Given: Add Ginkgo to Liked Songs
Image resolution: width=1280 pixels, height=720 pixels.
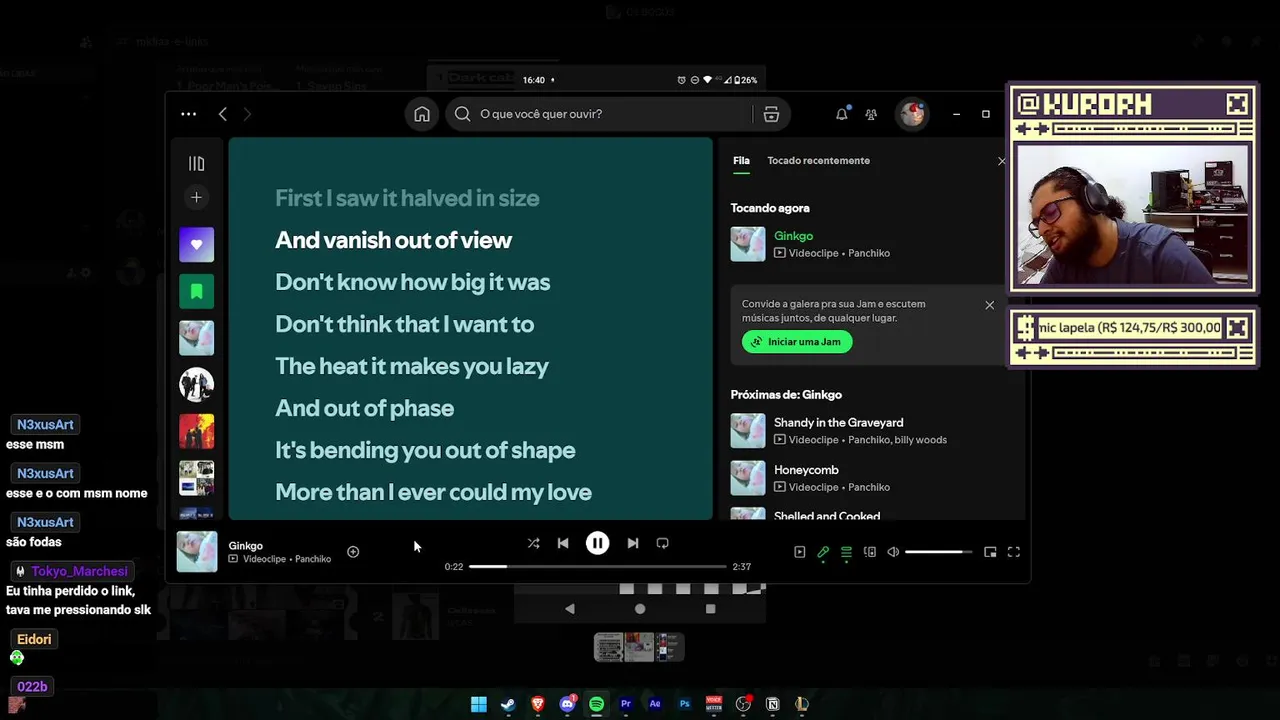Looking at the screenshot, I should (x=353, y=552).
